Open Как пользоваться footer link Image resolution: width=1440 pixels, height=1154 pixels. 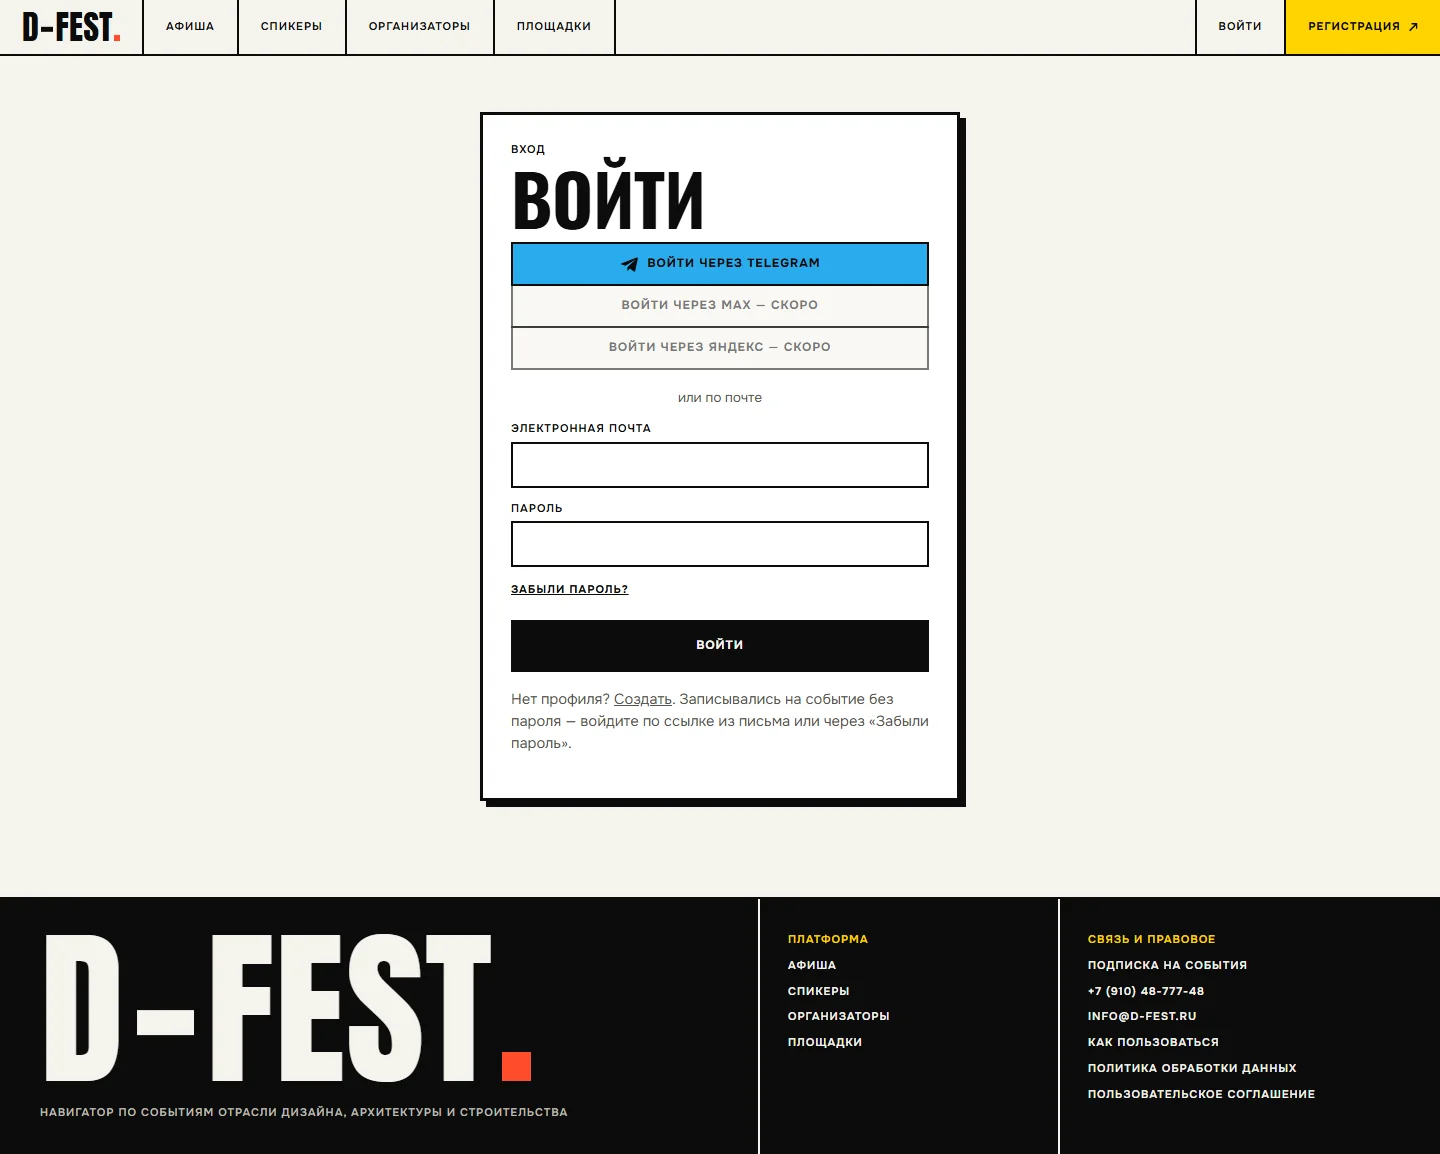click(1153, 1042)
